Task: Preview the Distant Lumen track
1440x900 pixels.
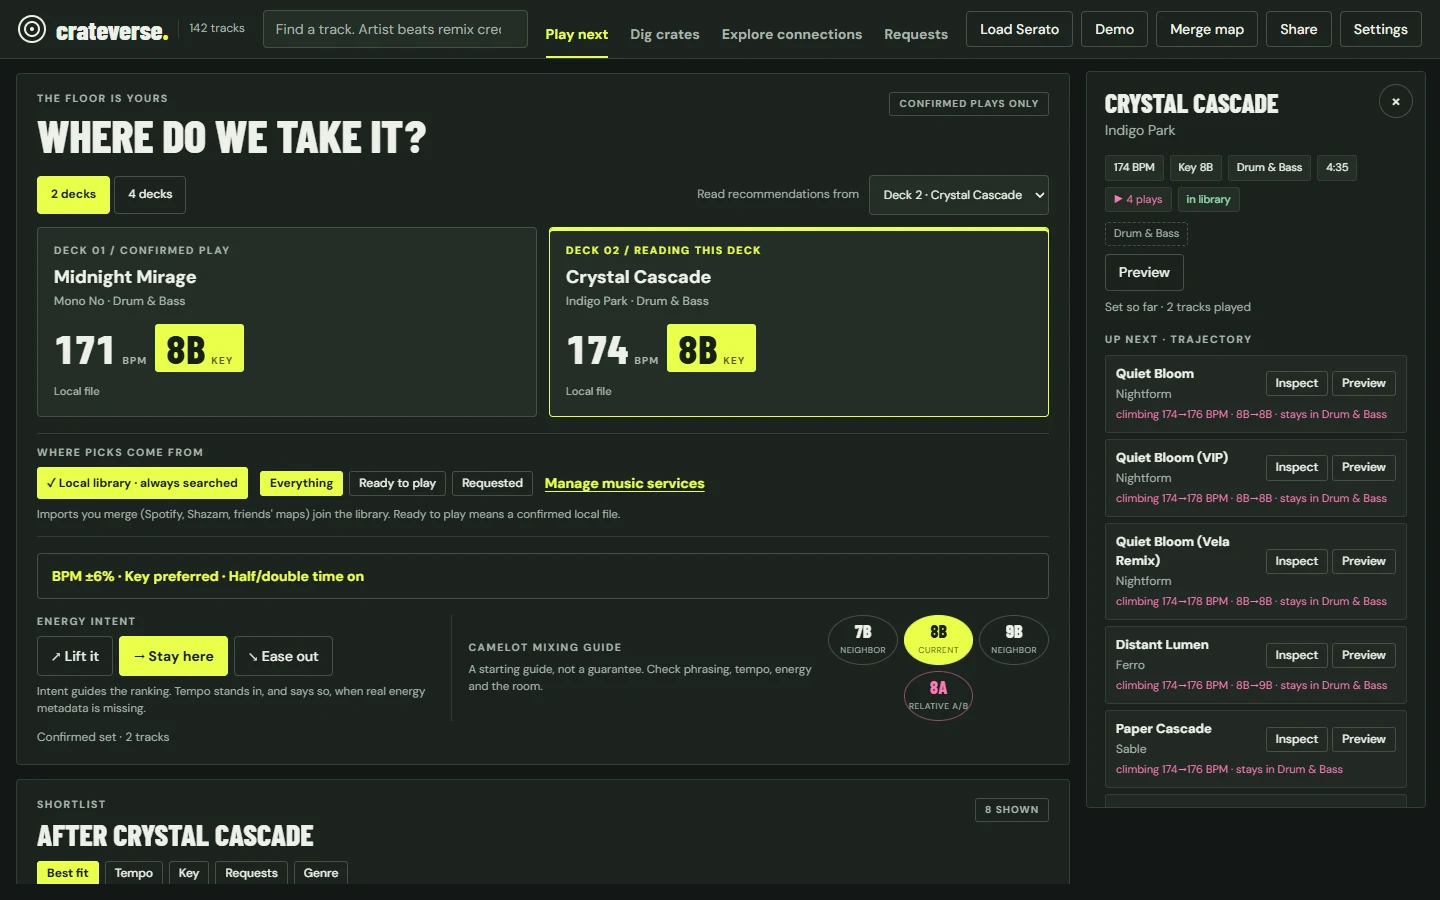Action: point(1363,655)
